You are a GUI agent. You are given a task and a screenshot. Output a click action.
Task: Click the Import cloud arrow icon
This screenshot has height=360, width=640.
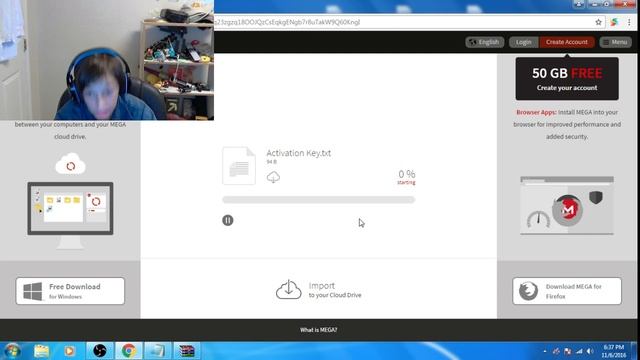pyautogui.click(x=289, y=289)
